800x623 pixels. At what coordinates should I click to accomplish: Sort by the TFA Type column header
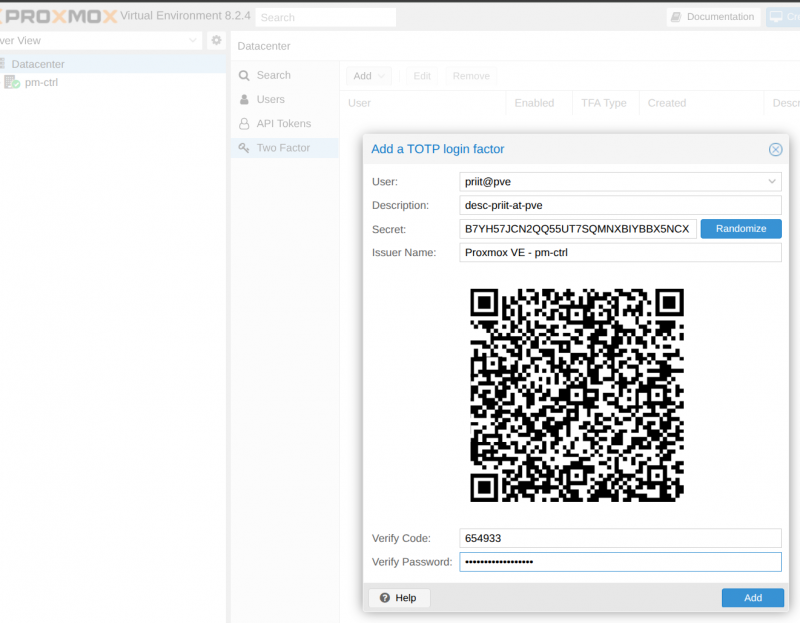coord(604,103)
